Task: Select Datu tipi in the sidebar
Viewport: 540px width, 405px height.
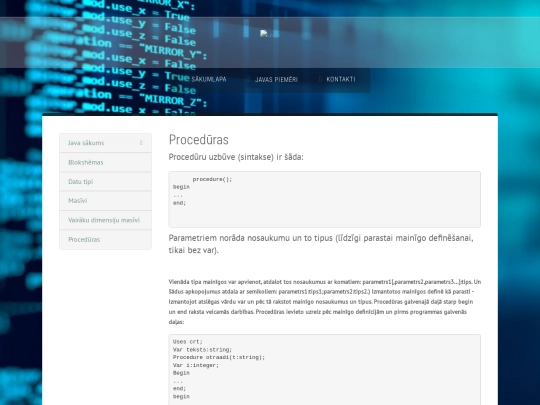Action: [x=105, y=181]
